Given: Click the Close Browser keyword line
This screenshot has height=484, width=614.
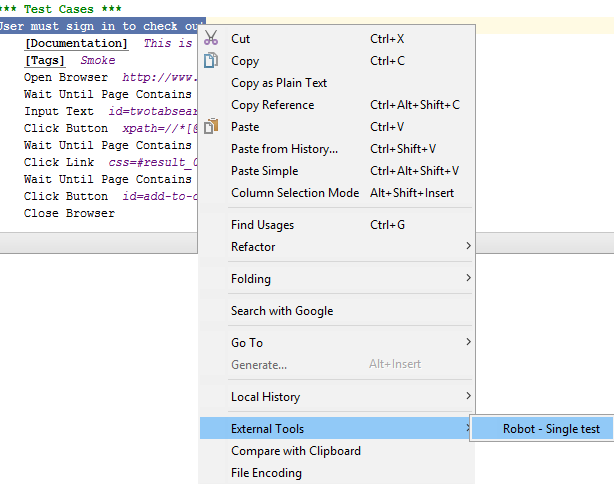Looking at the screenshot, I should click(x=69, y=213).
